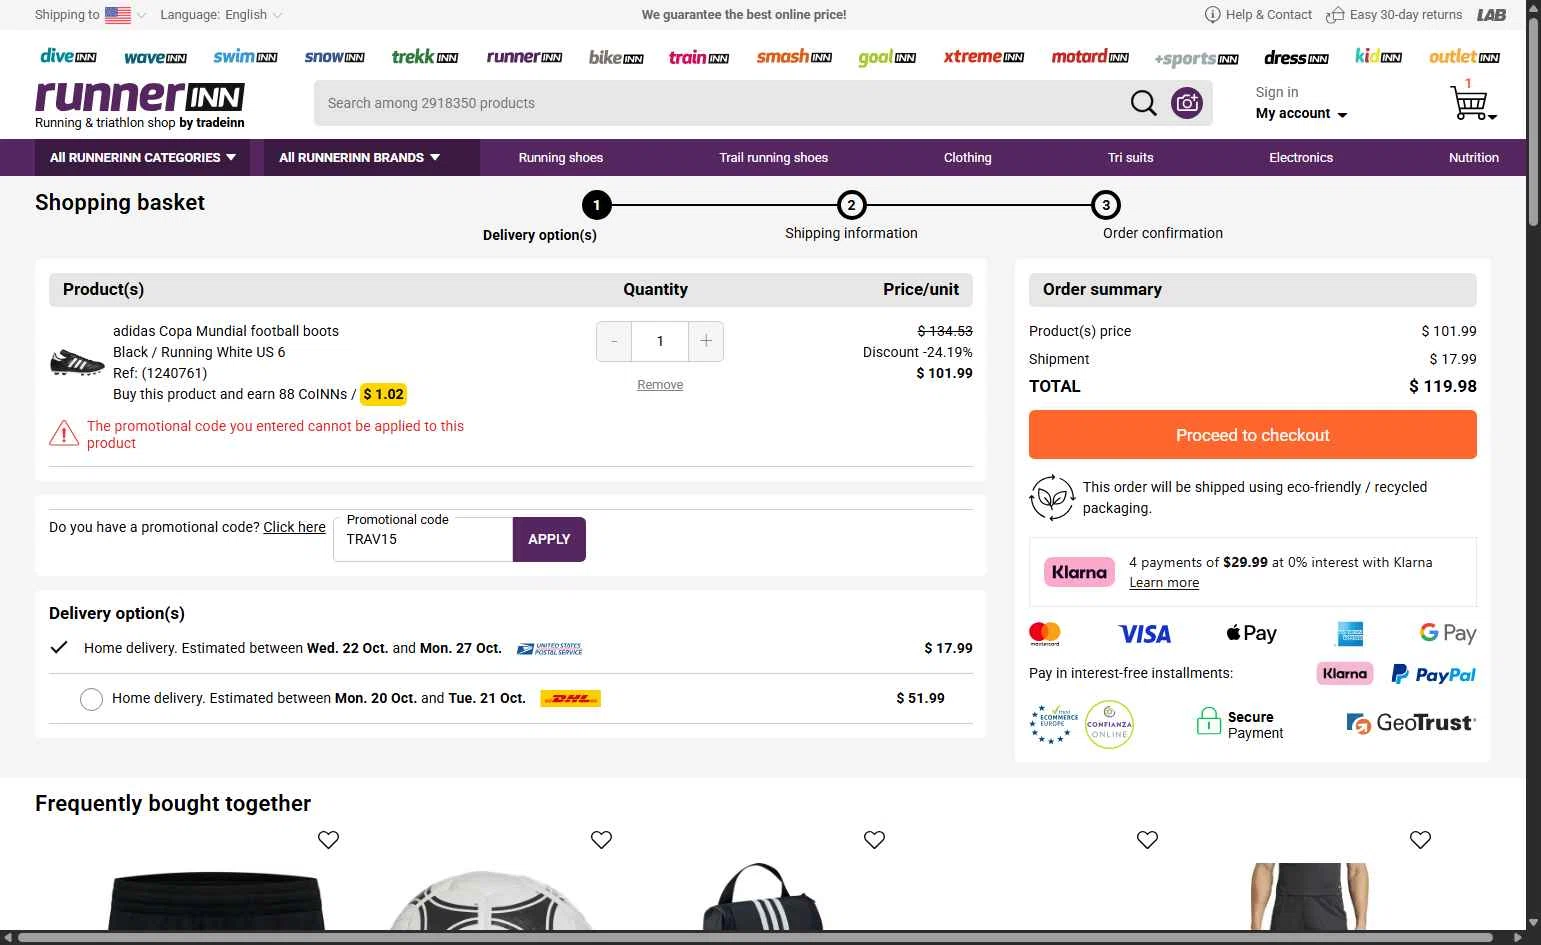Open Trail running shoes menu
1541x945 pixels.
[773, 158]
